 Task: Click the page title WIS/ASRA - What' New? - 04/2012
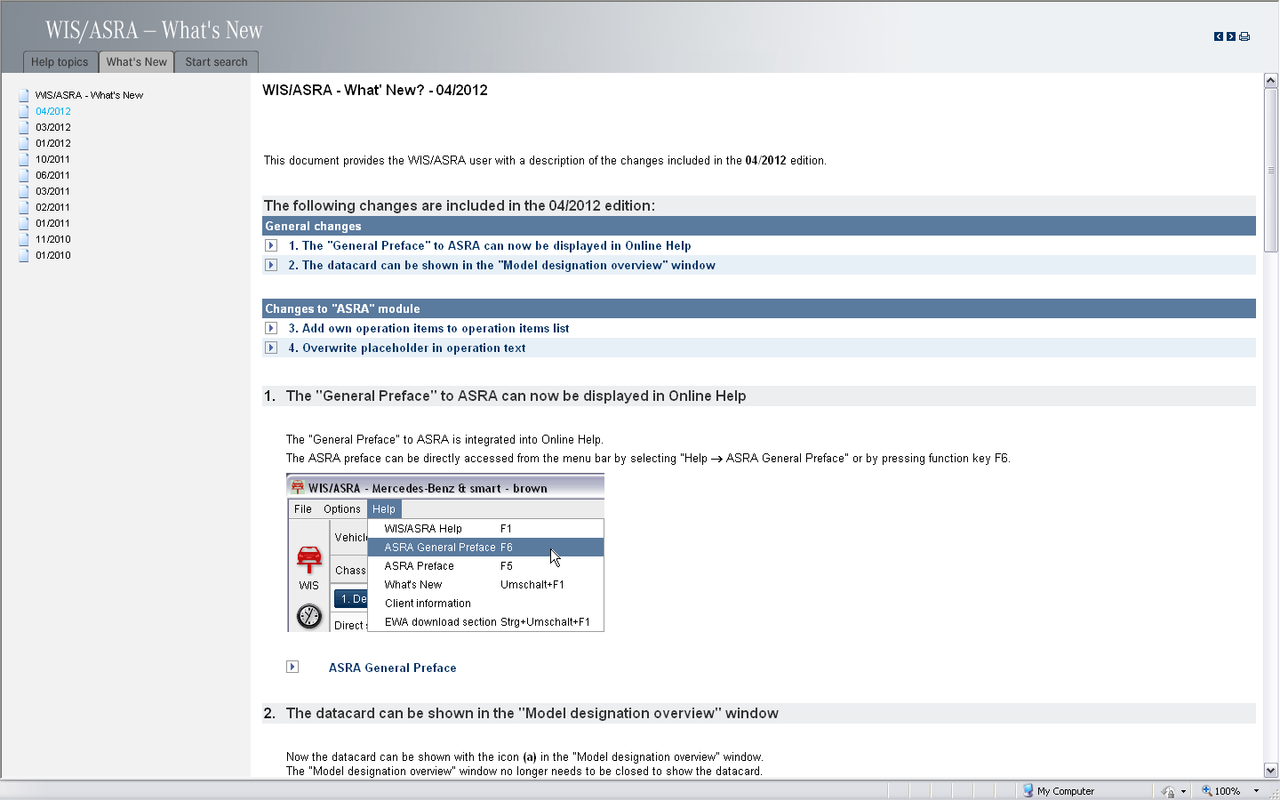[x=375, y=90]
